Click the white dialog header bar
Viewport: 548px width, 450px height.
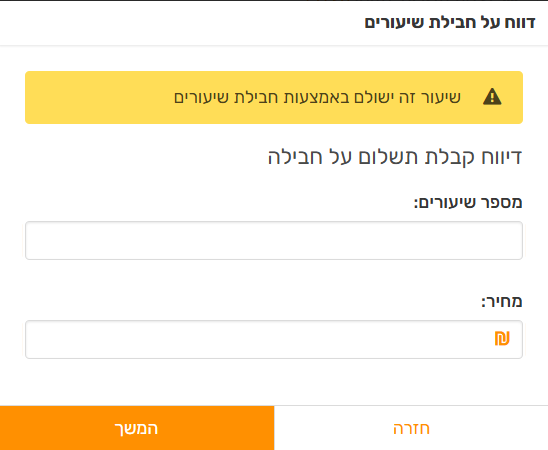pyautogui.click(x=274, y=23)
